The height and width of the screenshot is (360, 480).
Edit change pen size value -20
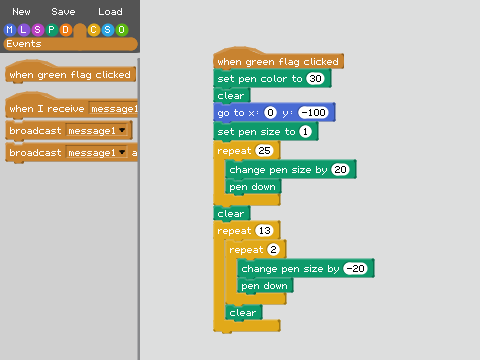[x=355, y=269]
